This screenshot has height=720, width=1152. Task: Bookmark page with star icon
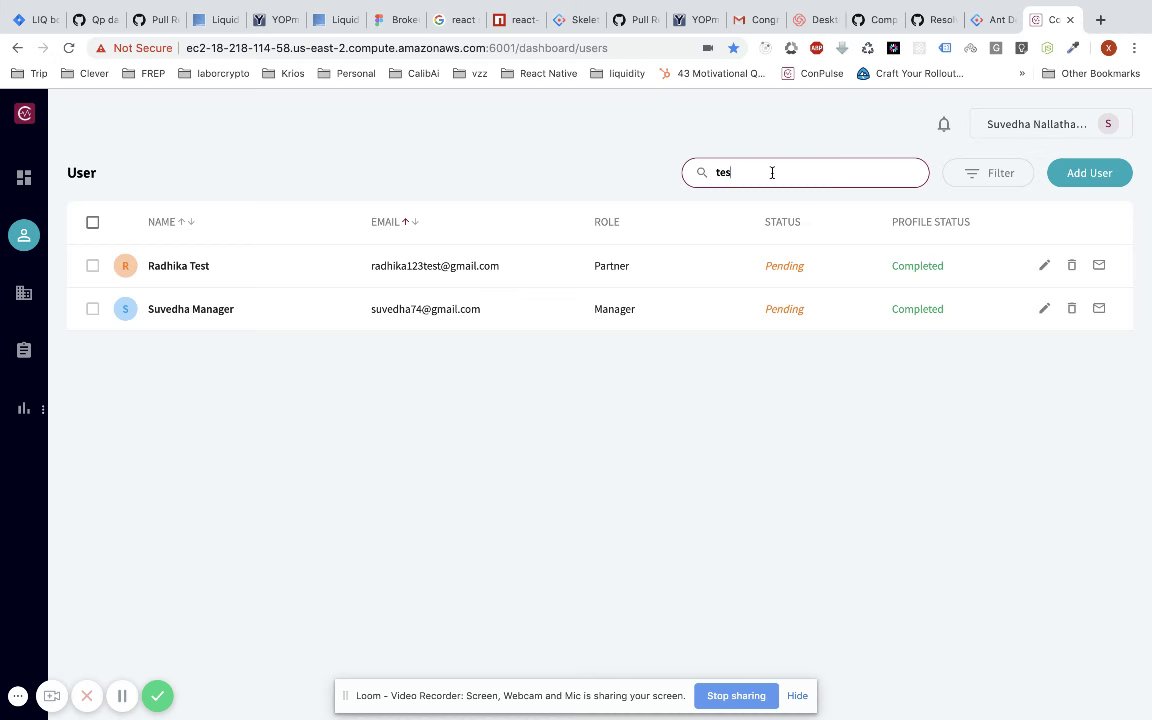pos(733,48)
